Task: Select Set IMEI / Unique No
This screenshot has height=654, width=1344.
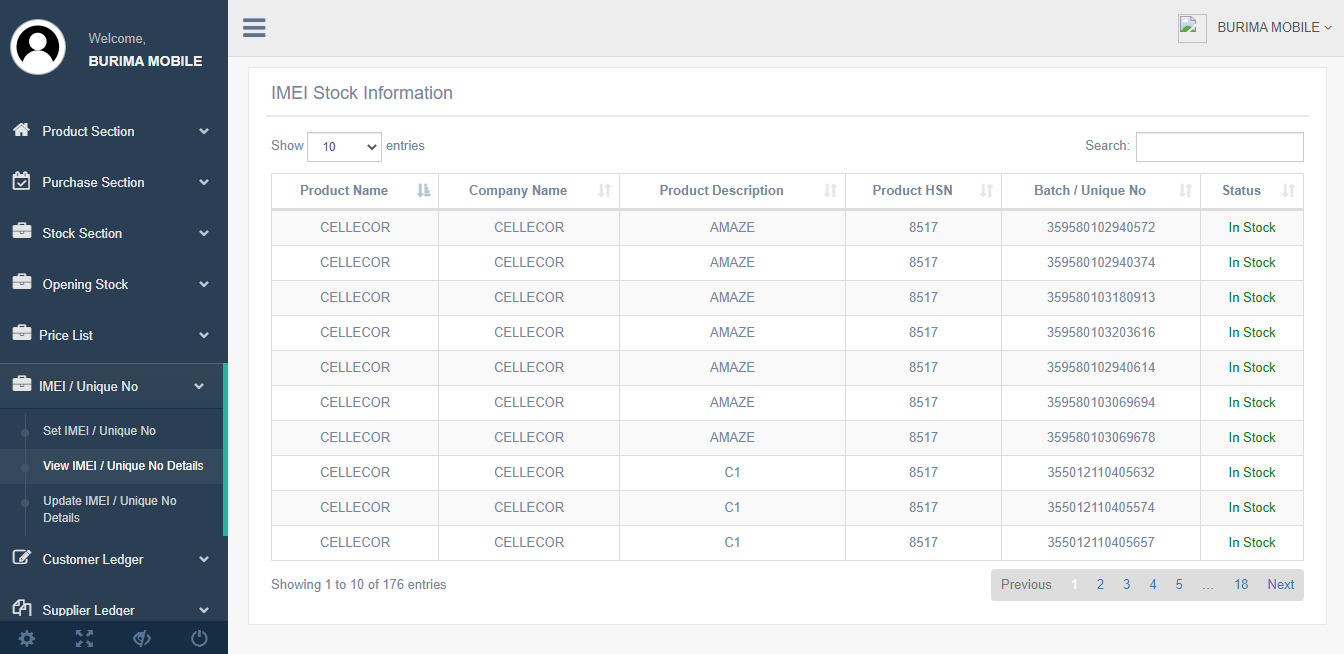Action: (x=99, y=431)
